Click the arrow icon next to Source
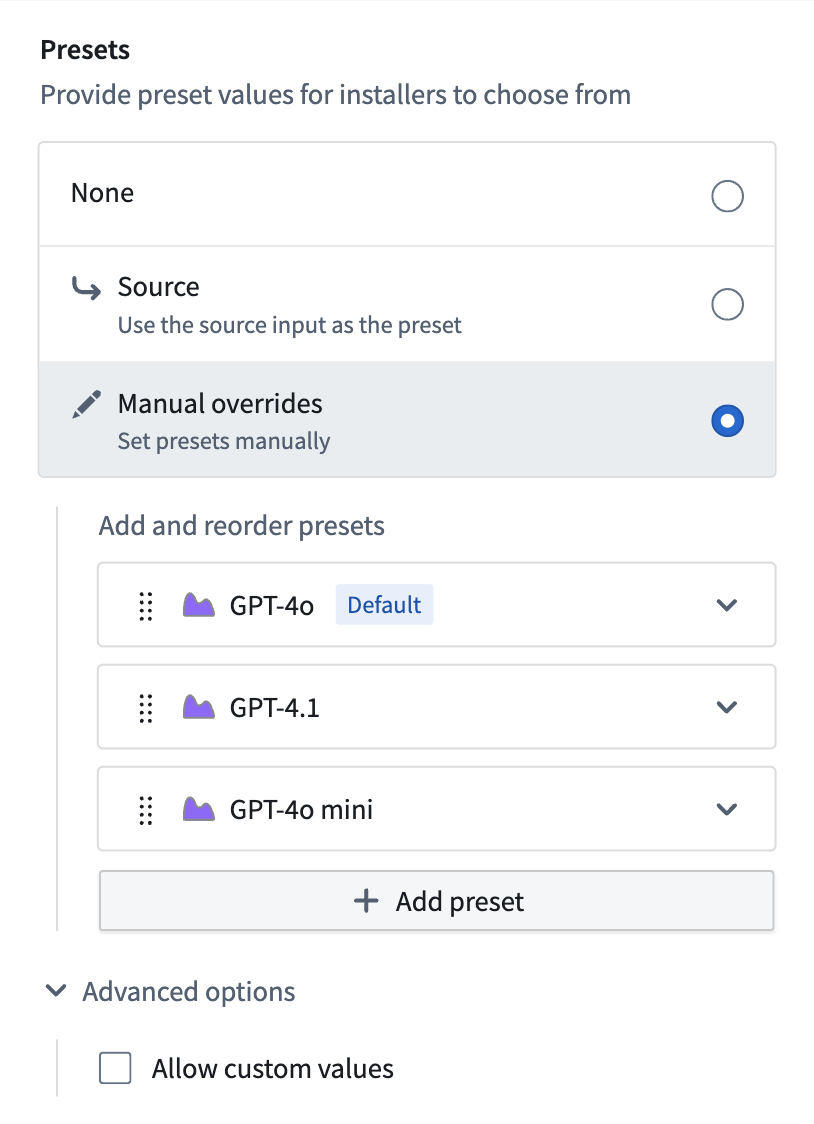The width and height of the screenshot is (814, 1124). [x=86, y=287]
